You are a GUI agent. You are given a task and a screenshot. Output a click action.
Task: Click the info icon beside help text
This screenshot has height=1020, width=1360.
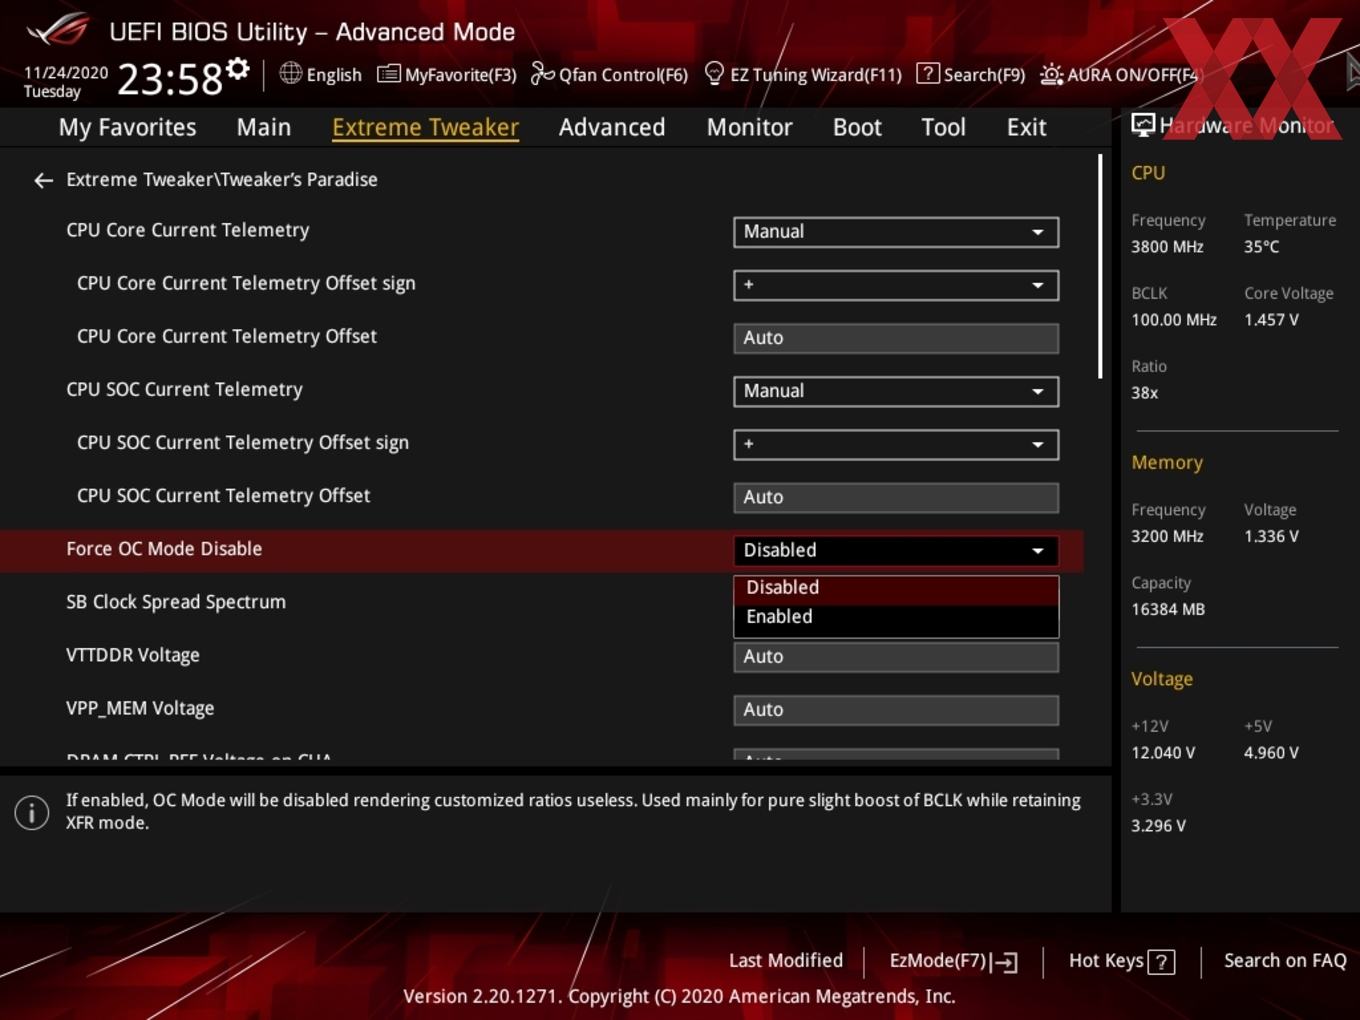click(32, 812)
